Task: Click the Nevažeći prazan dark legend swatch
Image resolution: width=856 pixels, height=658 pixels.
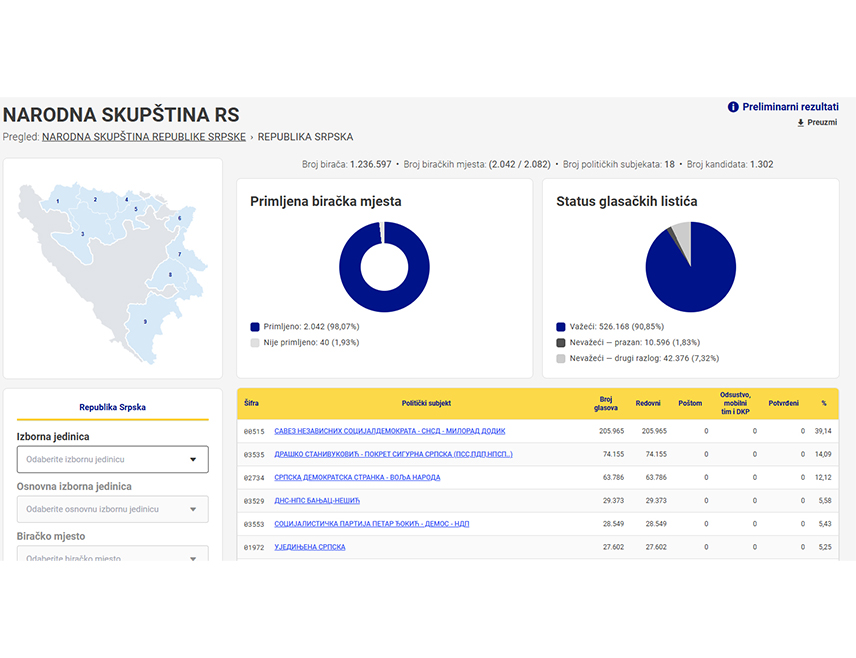Action: point(561,343)
